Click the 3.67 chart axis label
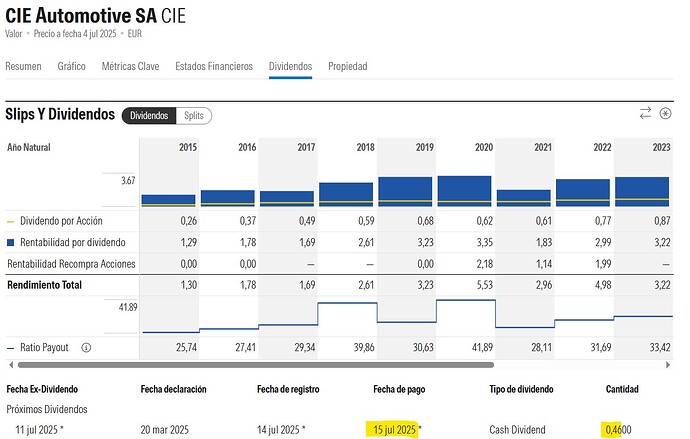 pyautogui.click(x=128, y=181)
